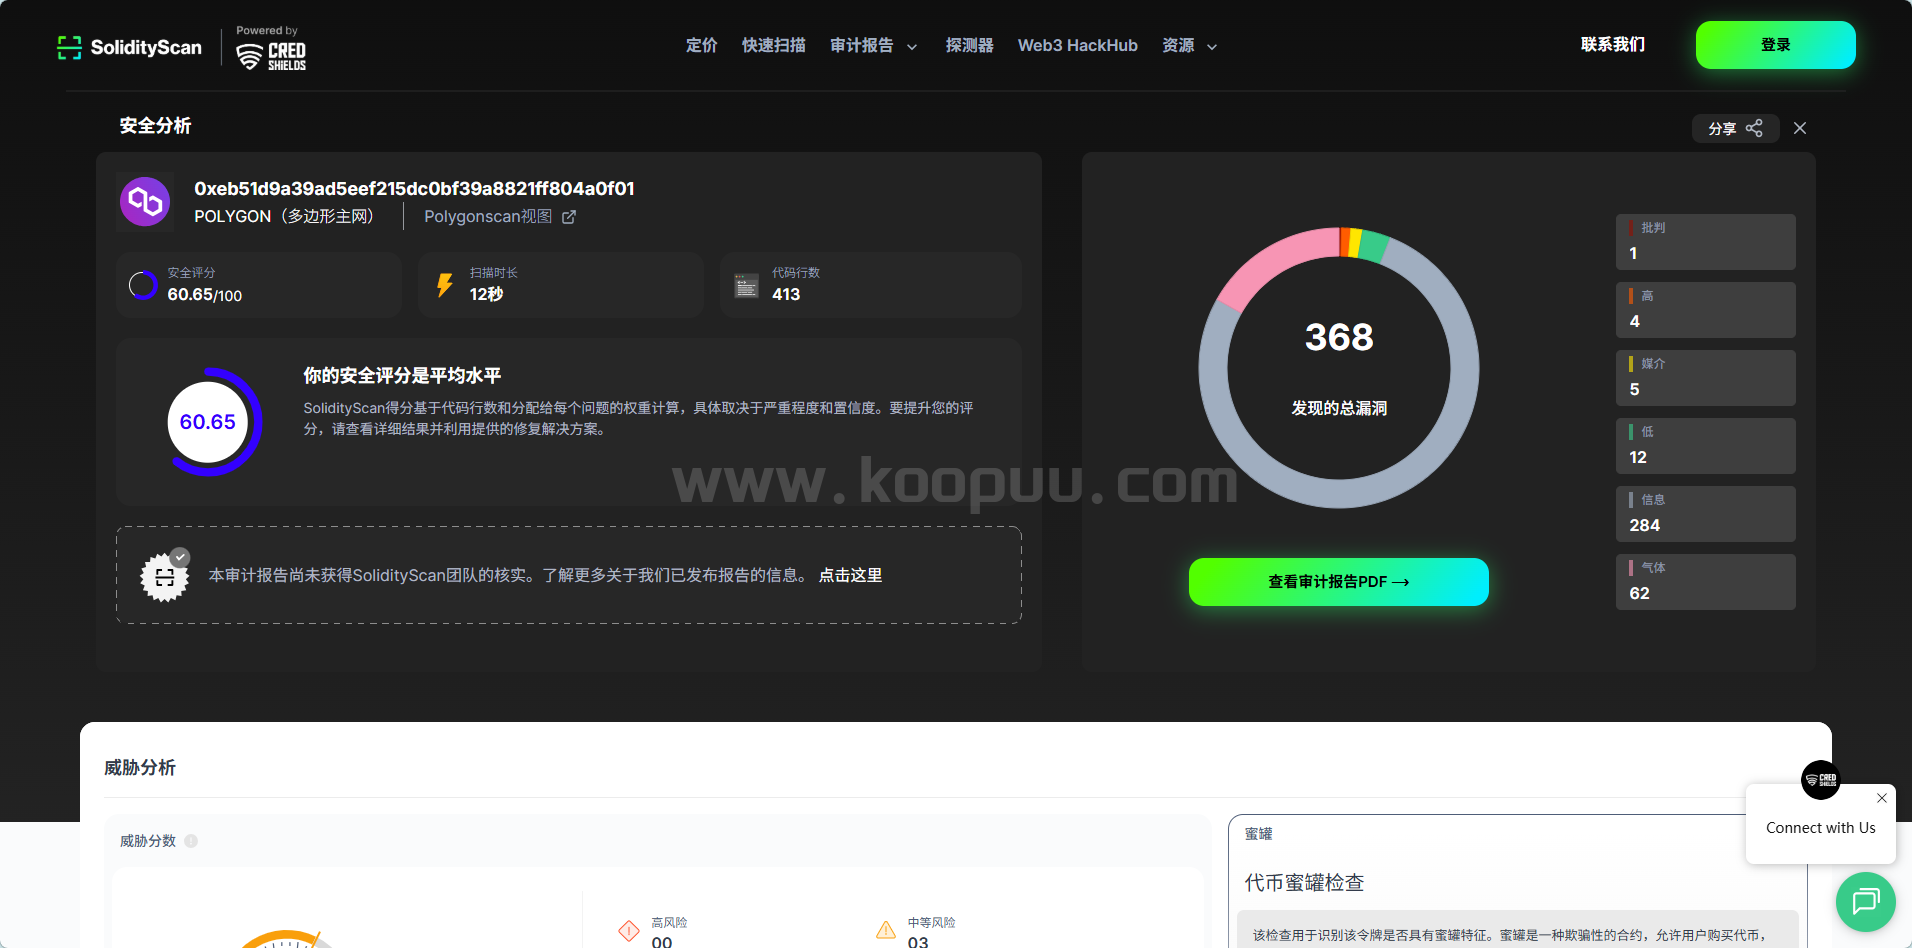Select the 批判 critical severity card

tap(1705, 242)
